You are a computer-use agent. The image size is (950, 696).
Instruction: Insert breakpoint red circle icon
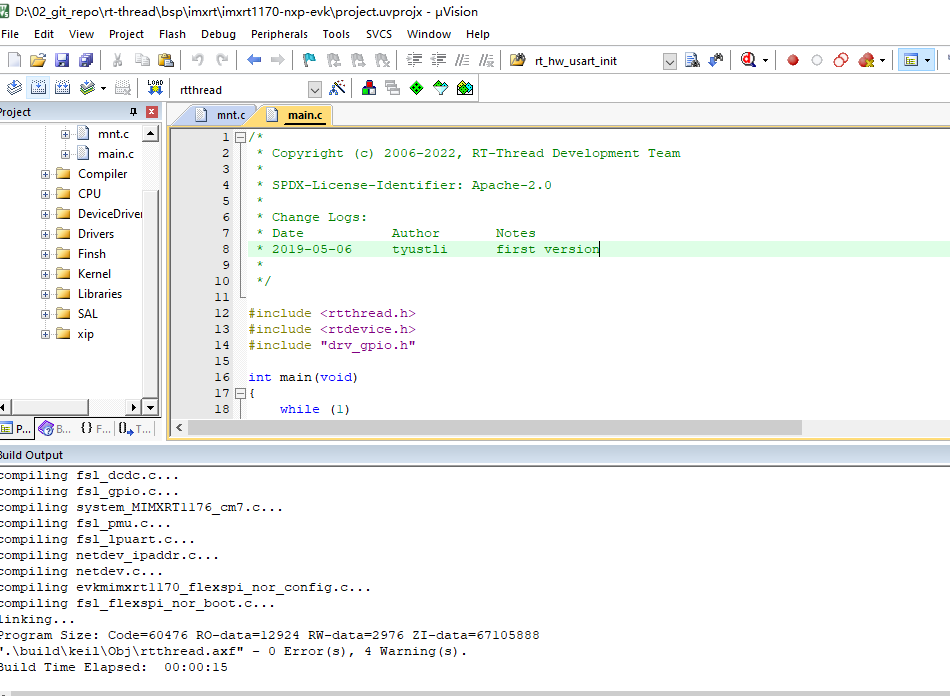[793, 61]
